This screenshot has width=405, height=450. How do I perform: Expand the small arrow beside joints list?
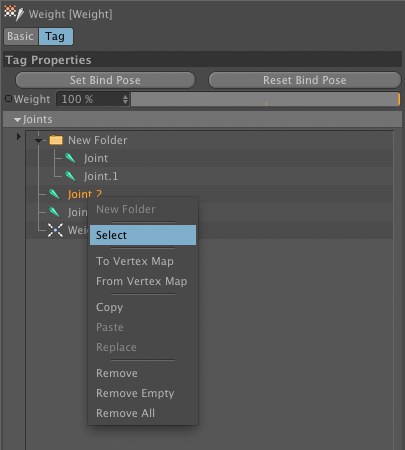(x=19, y=136)
